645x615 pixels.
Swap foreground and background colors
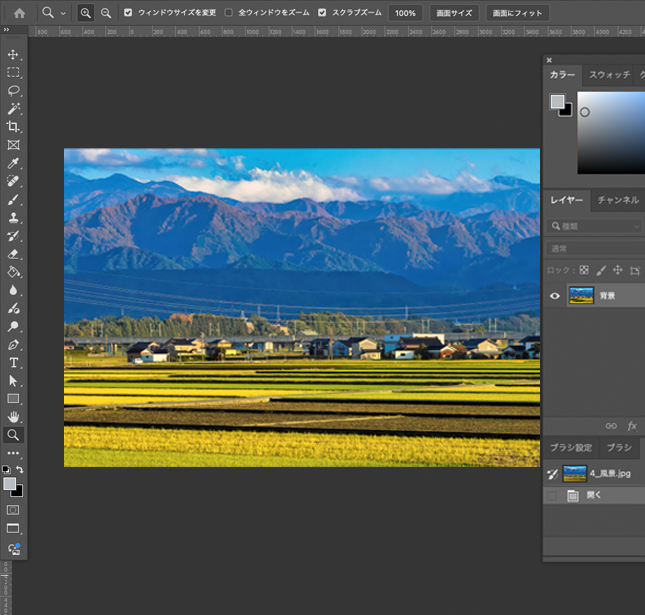20,469
